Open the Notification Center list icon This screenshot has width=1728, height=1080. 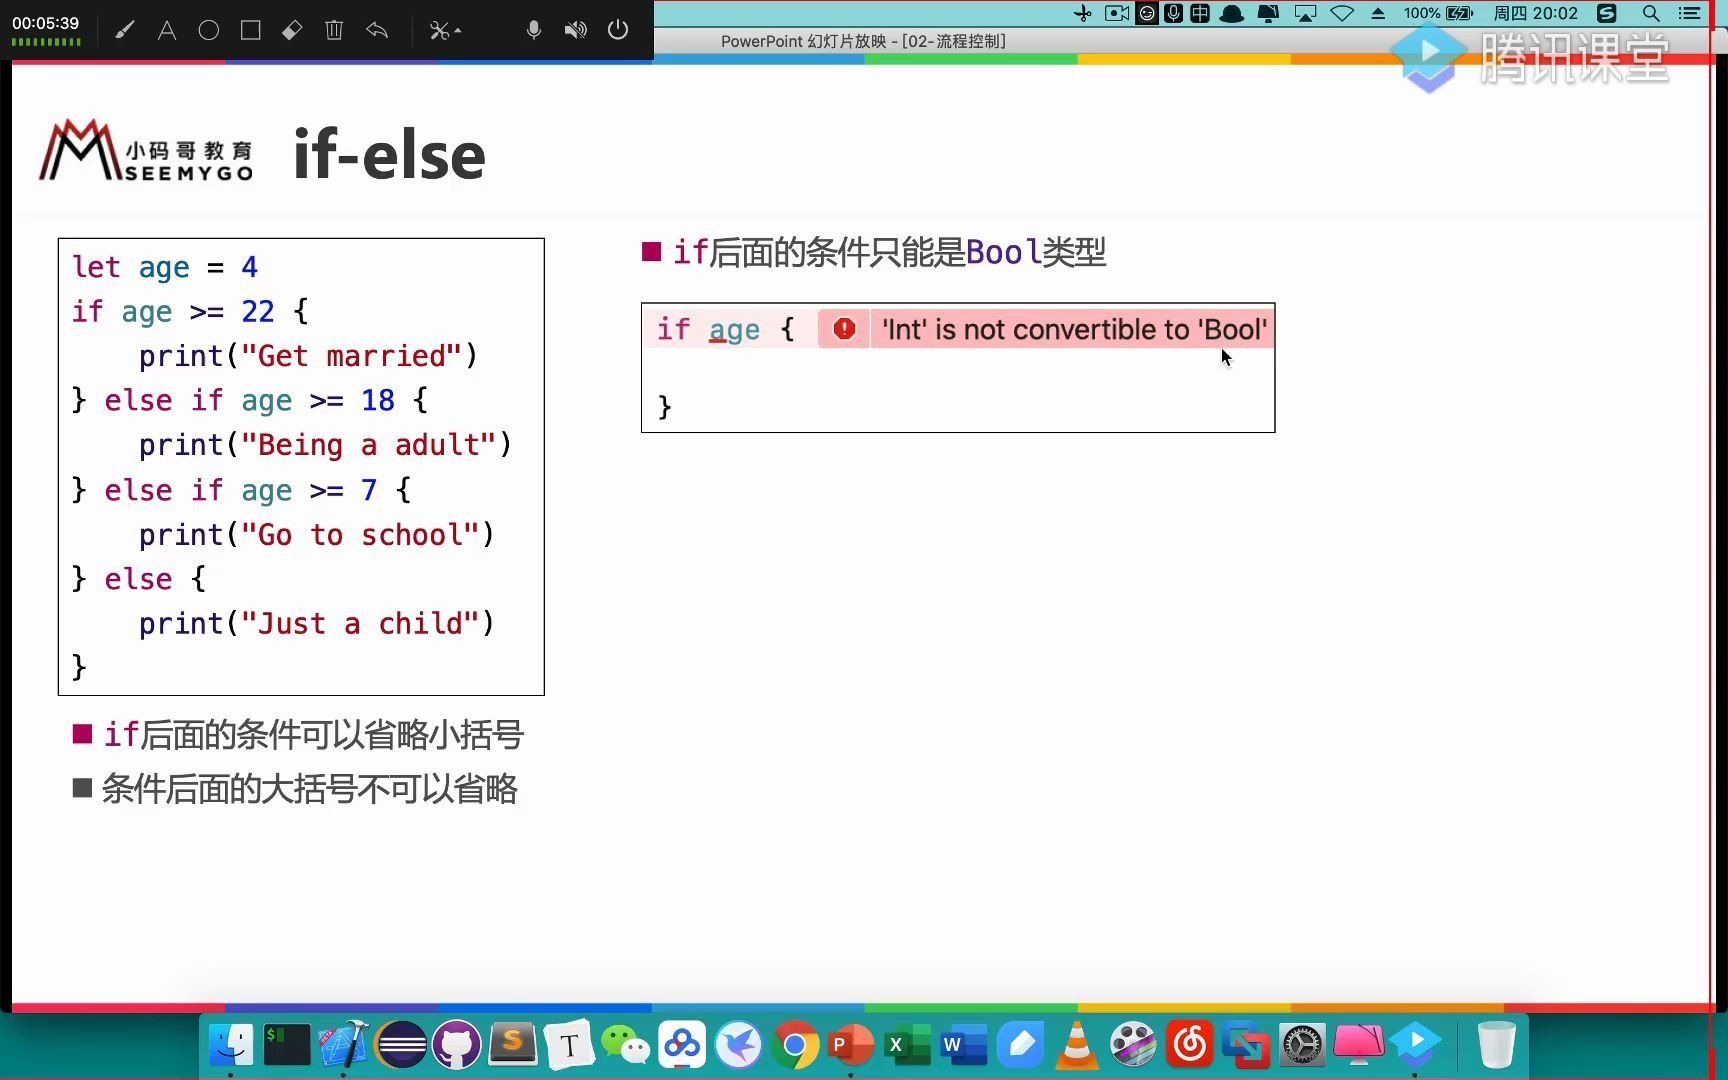pos(1690,13)
